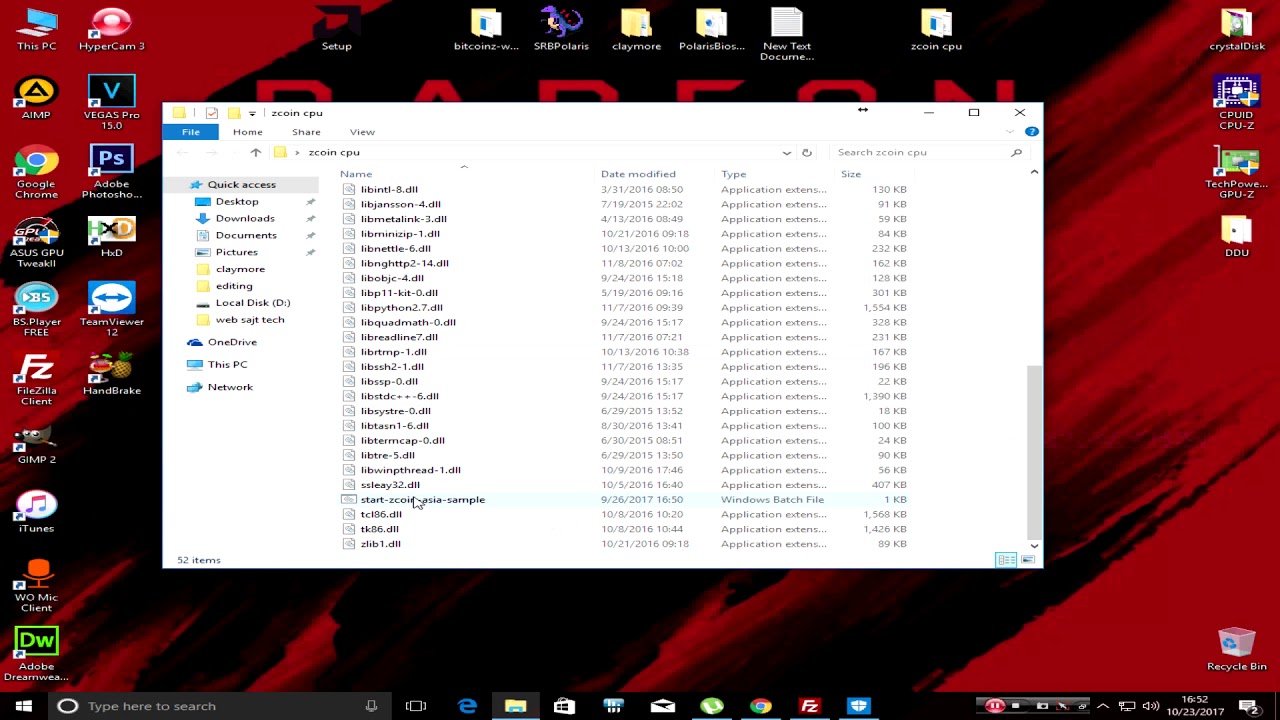The width and height of the screenshot is (1280, 720).
Task: Open the Recycle Bin
Action: pos(1236,650)
